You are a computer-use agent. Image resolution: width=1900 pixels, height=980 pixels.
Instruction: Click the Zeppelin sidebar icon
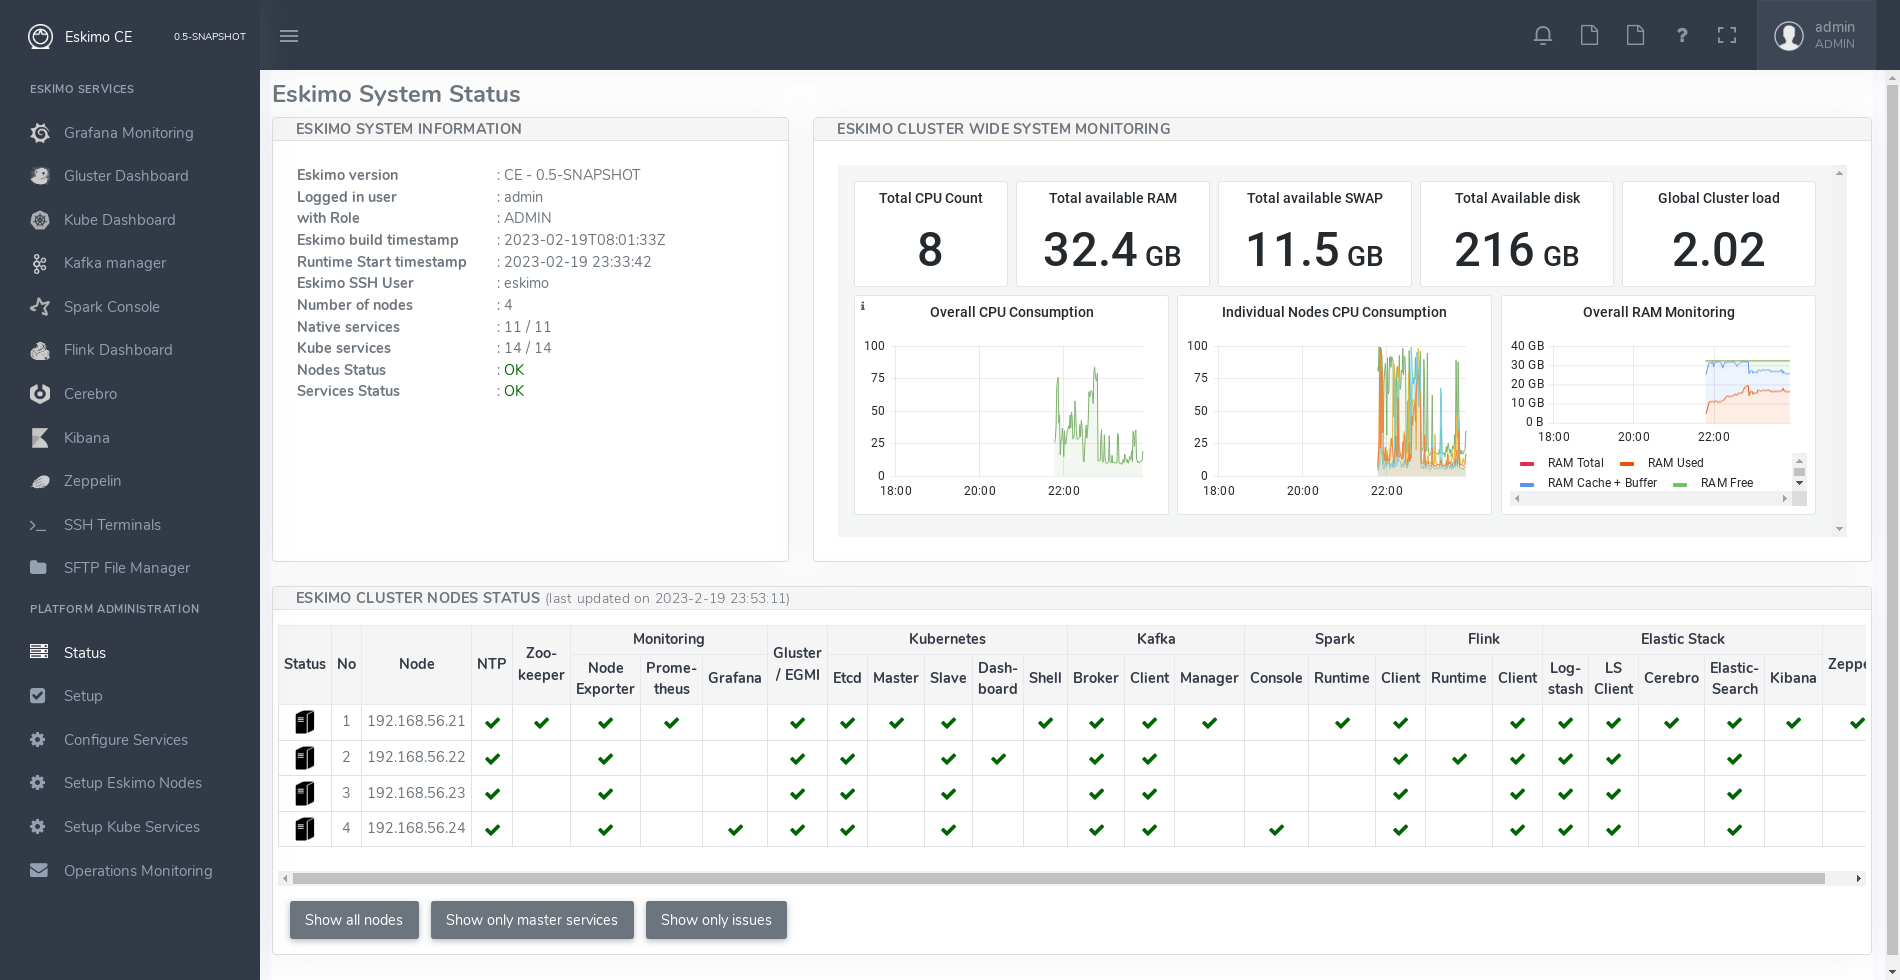point(39,481)
